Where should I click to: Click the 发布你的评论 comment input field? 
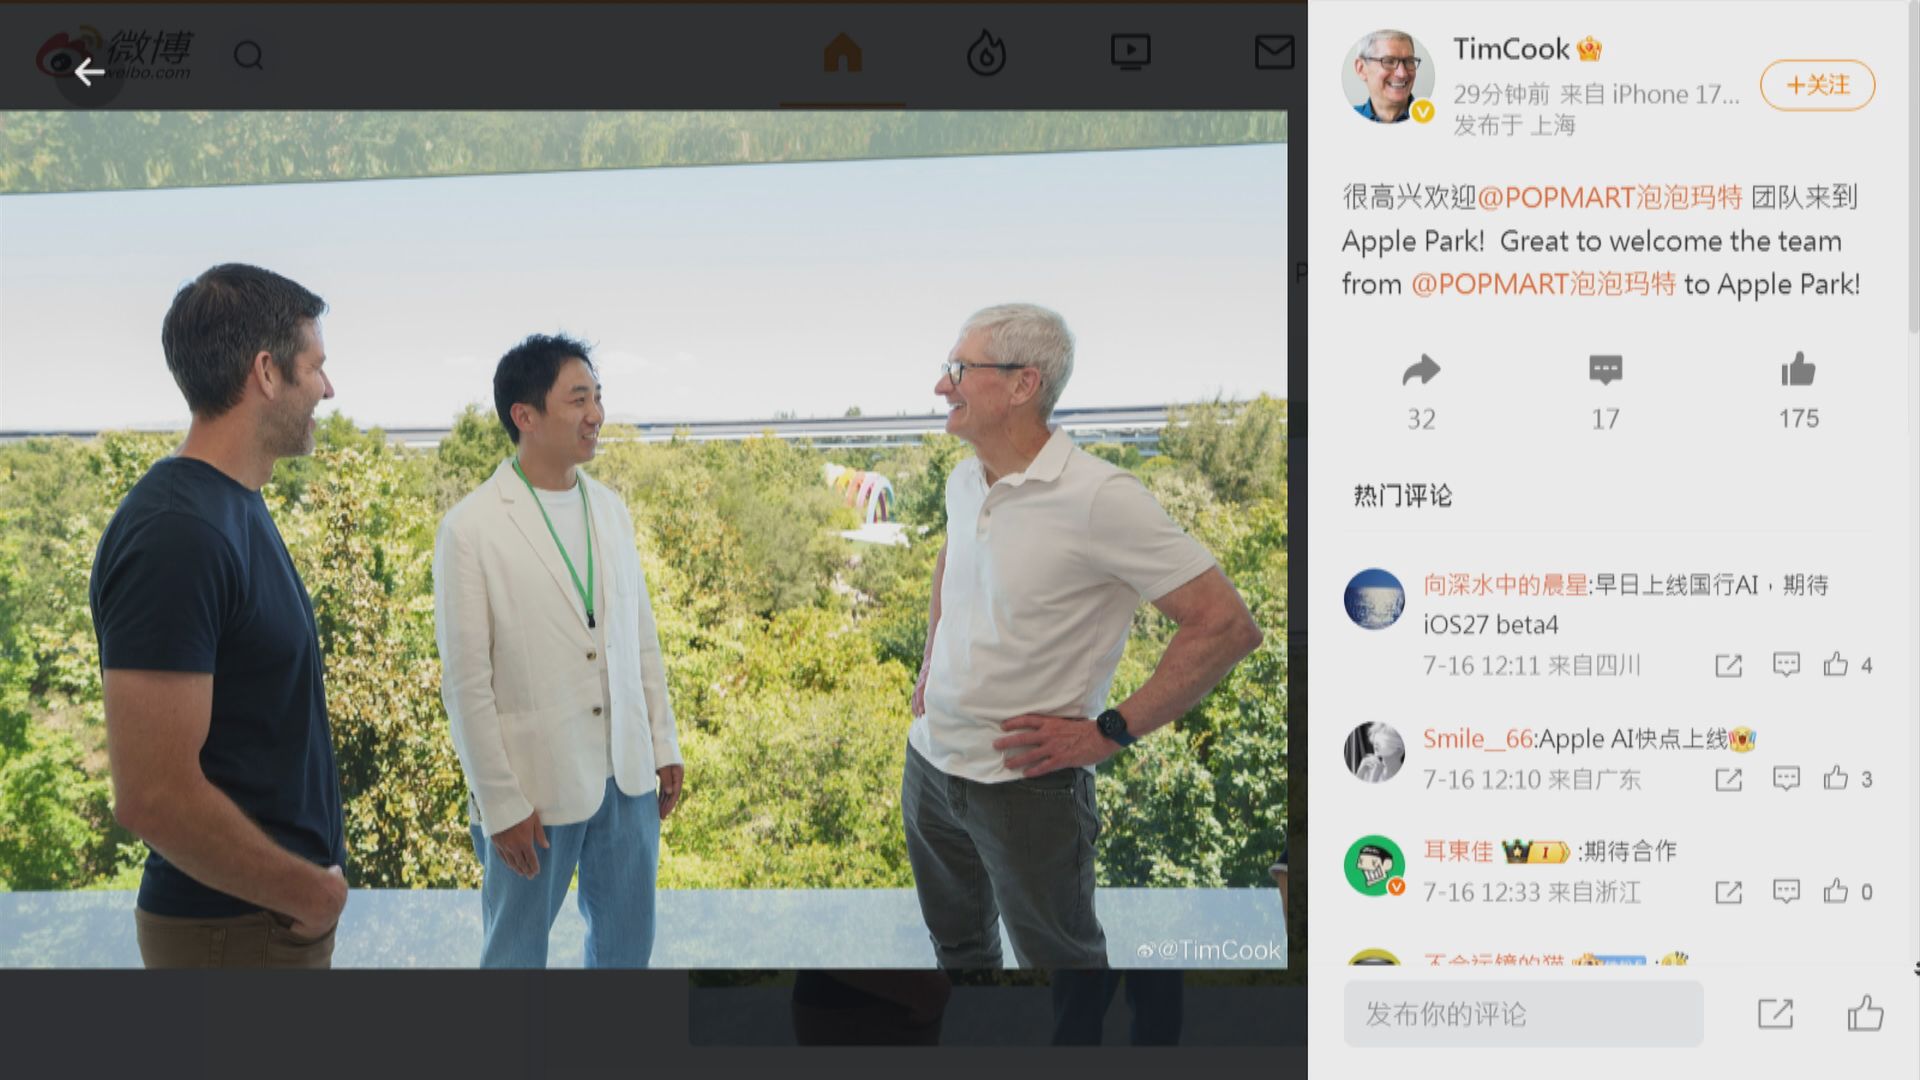[x=1523, y=1014]
